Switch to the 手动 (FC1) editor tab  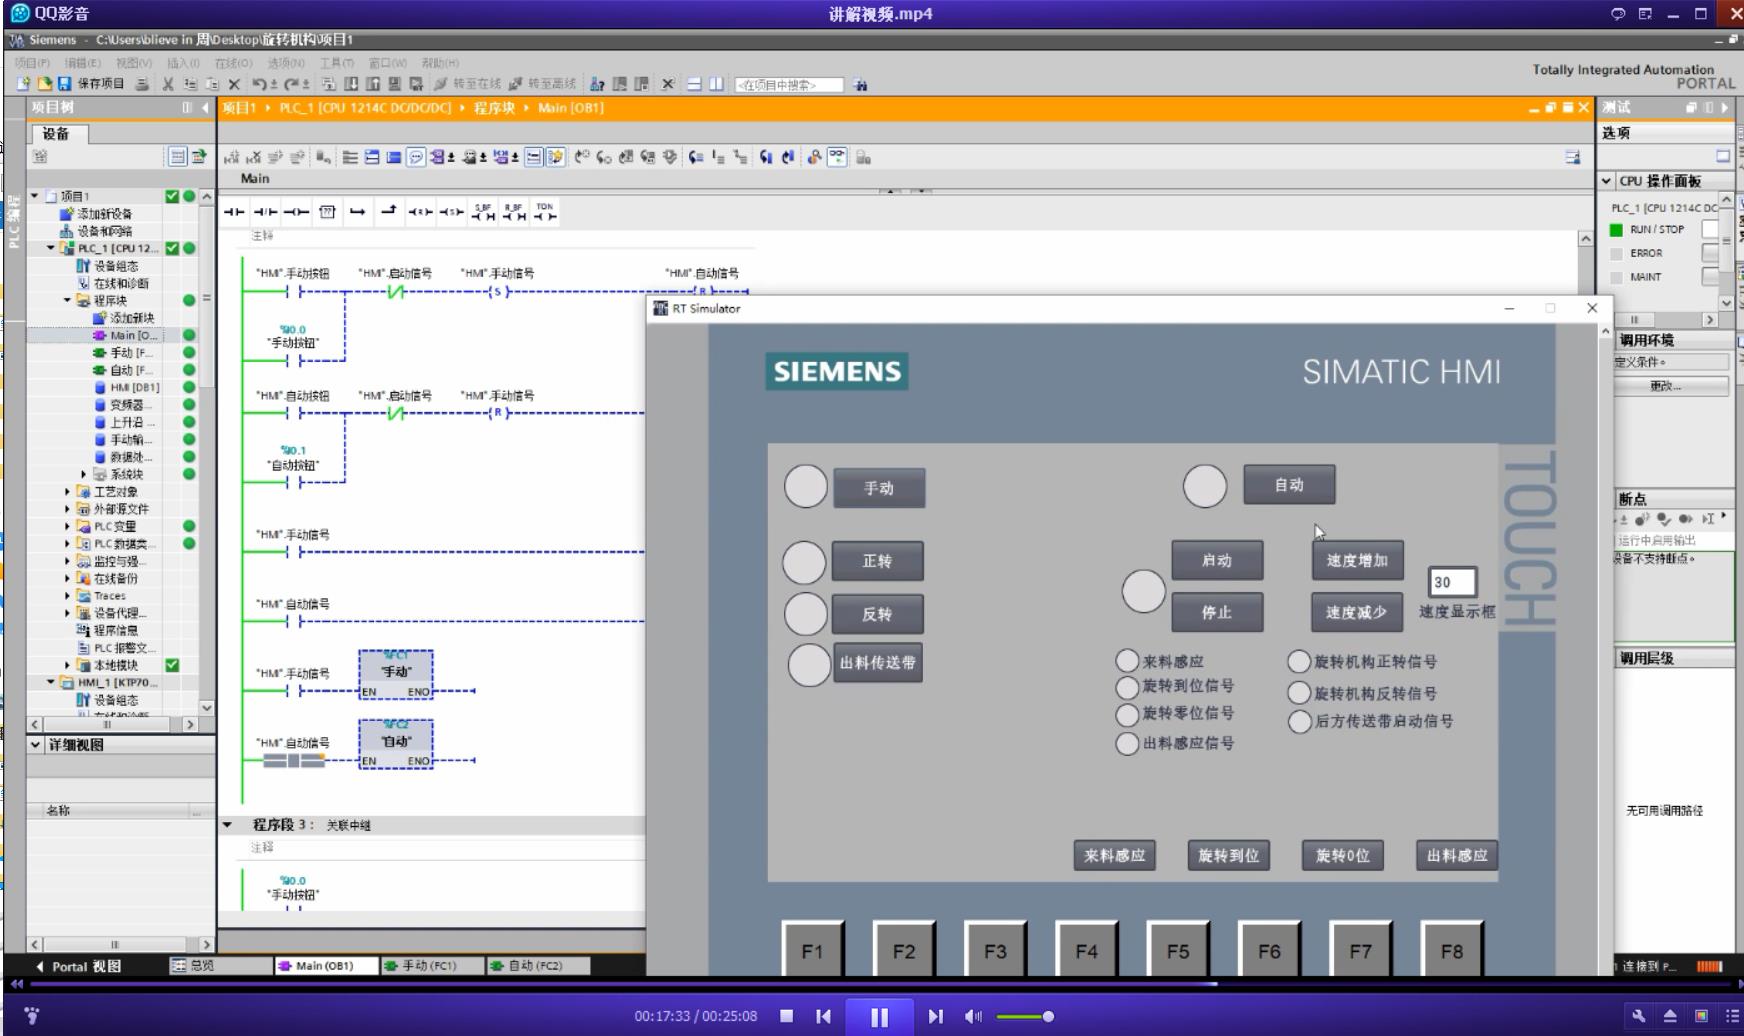[x=429, y=966]
